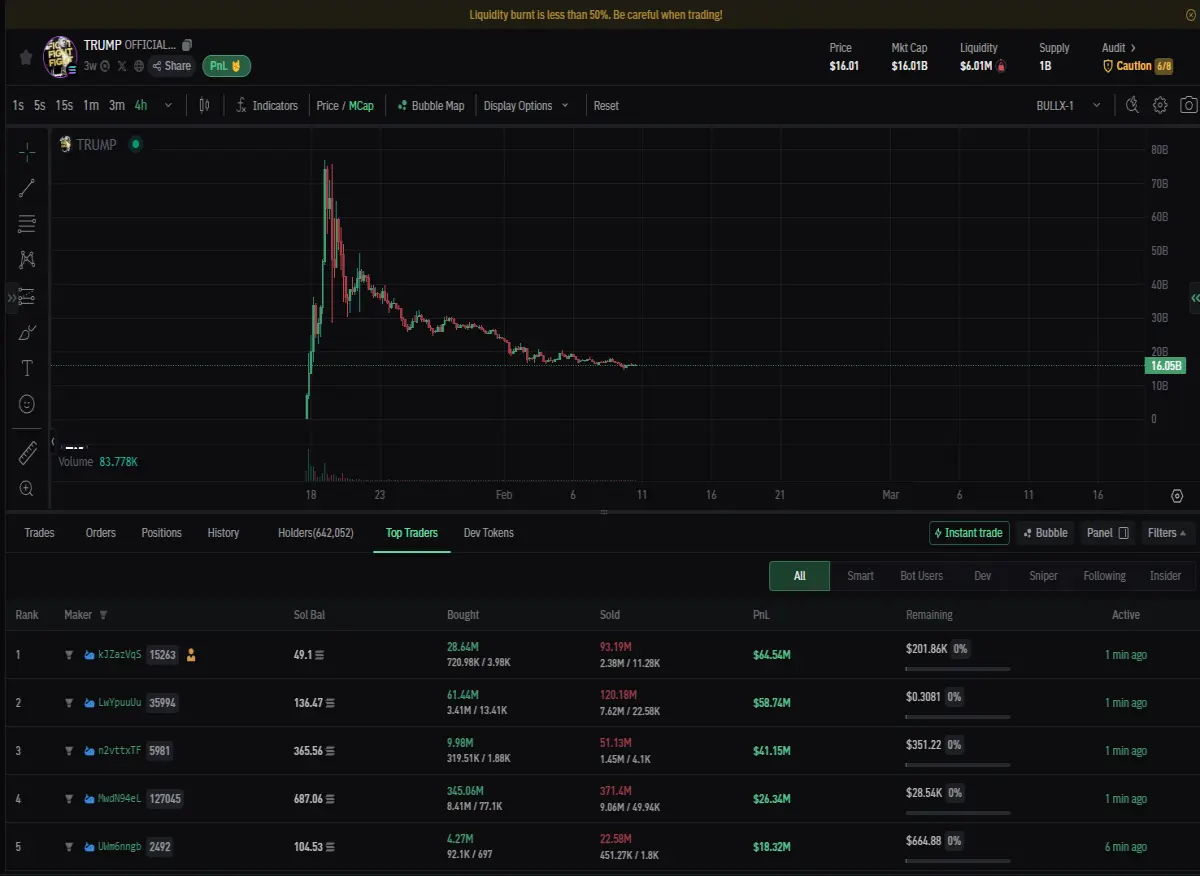Click the green PnL button
The image size is (1200, 876).
click(x=226, y=66)
